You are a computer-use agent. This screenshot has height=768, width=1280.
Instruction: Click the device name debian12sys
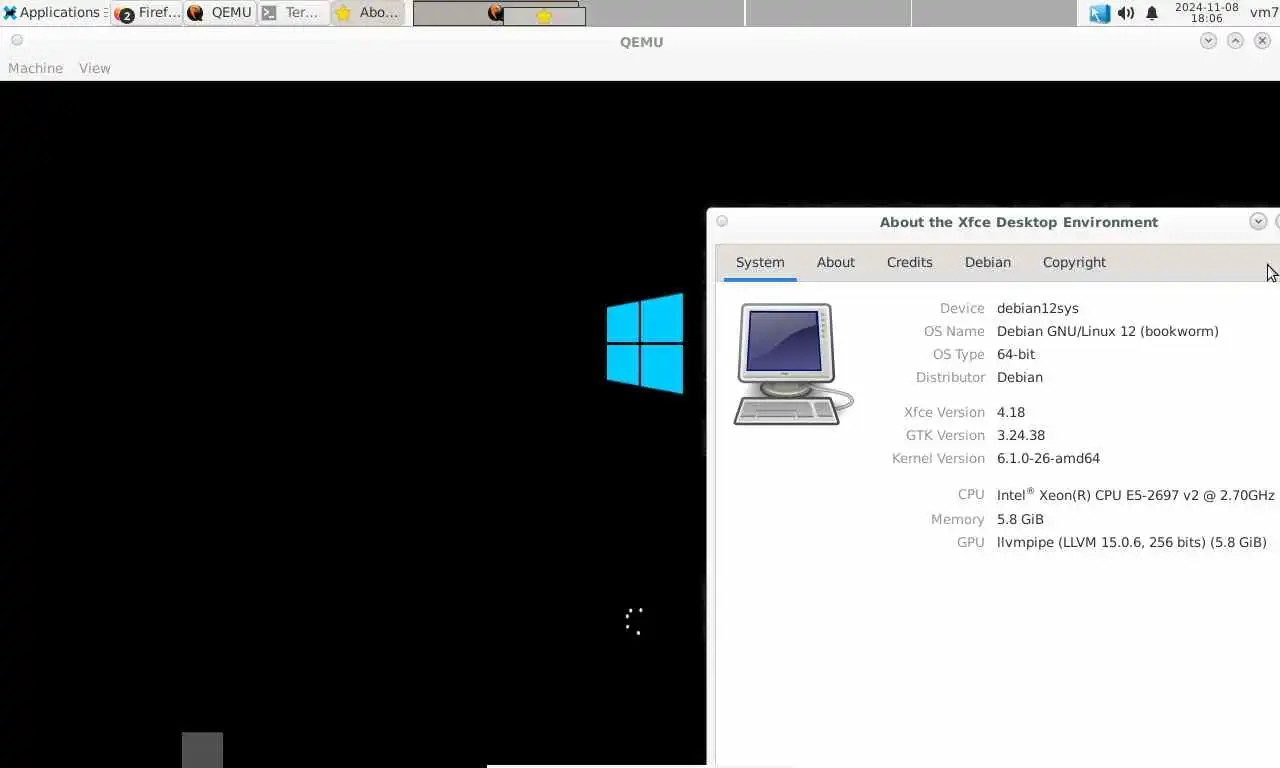(1037, 309)
